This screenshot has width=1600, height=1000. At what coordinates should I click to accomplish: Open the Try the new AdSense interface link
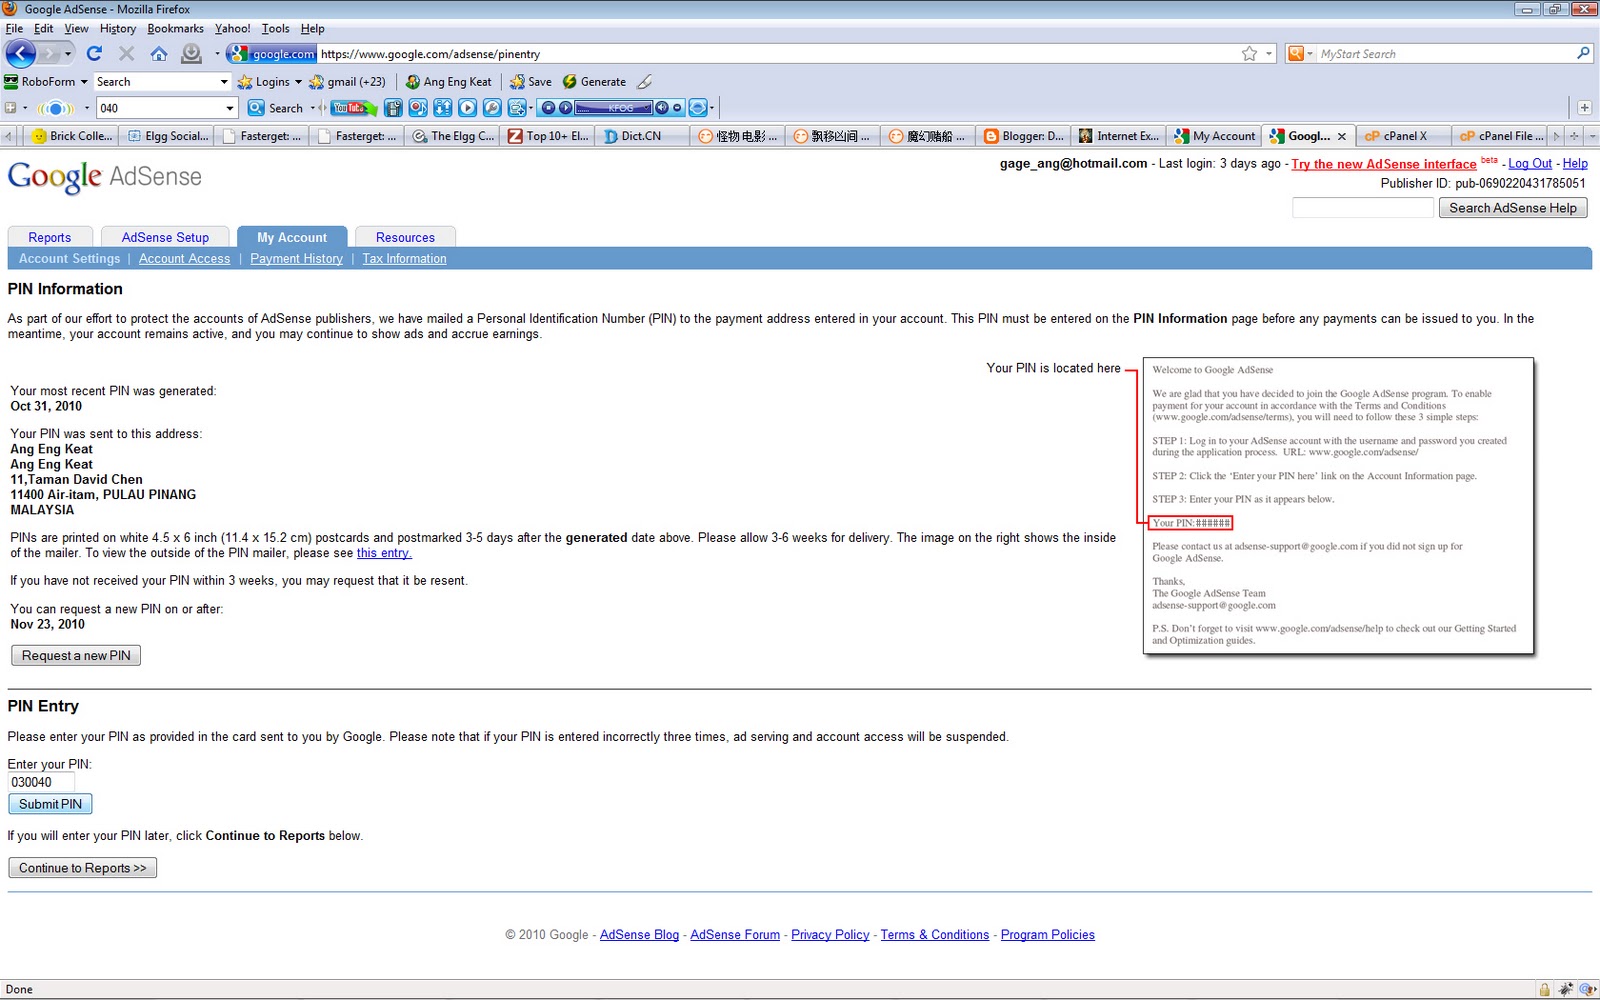1383,163
